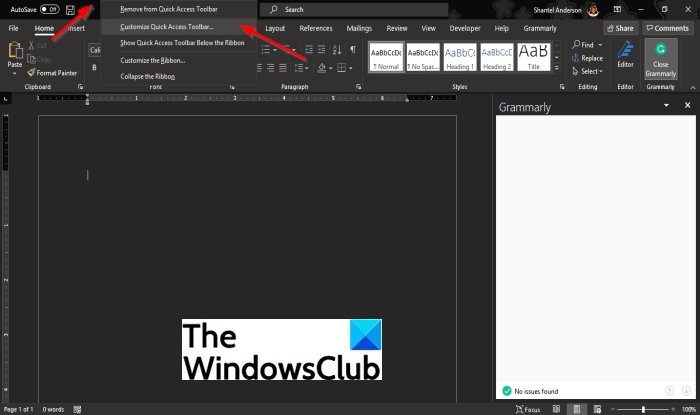Click the Shading paint bucket icon
The height and width of the screenshot is (415, 700).
click(x=322, y=68)
